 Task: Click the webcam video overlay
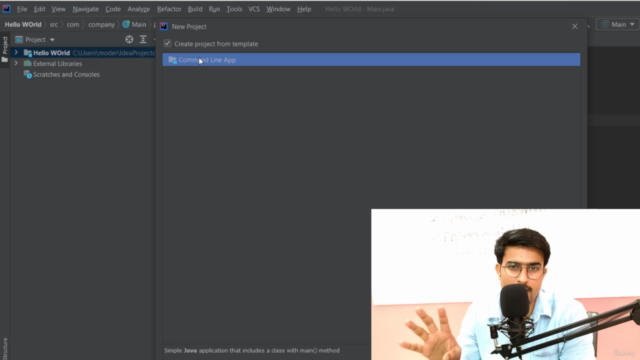(x=505, y=284)
